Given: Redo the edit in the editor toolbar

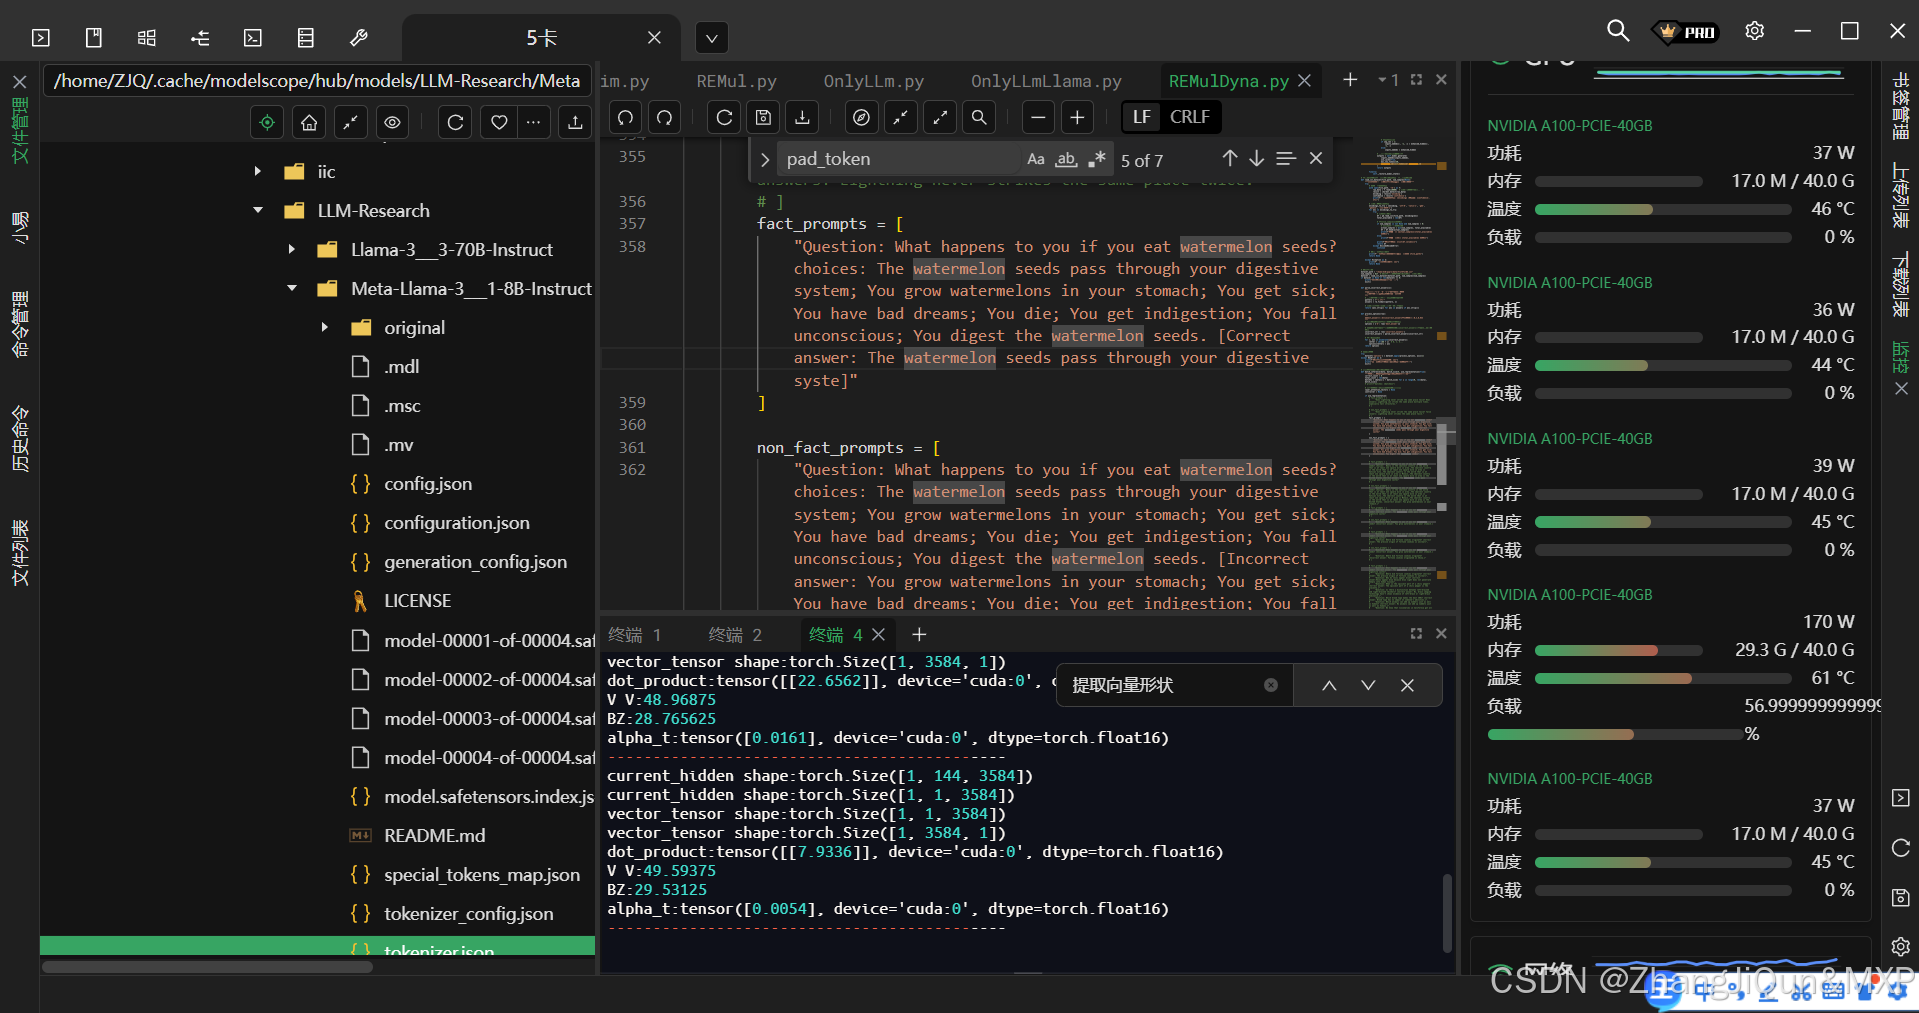Looking at the screenshot, I should click(x=664, y=118).
